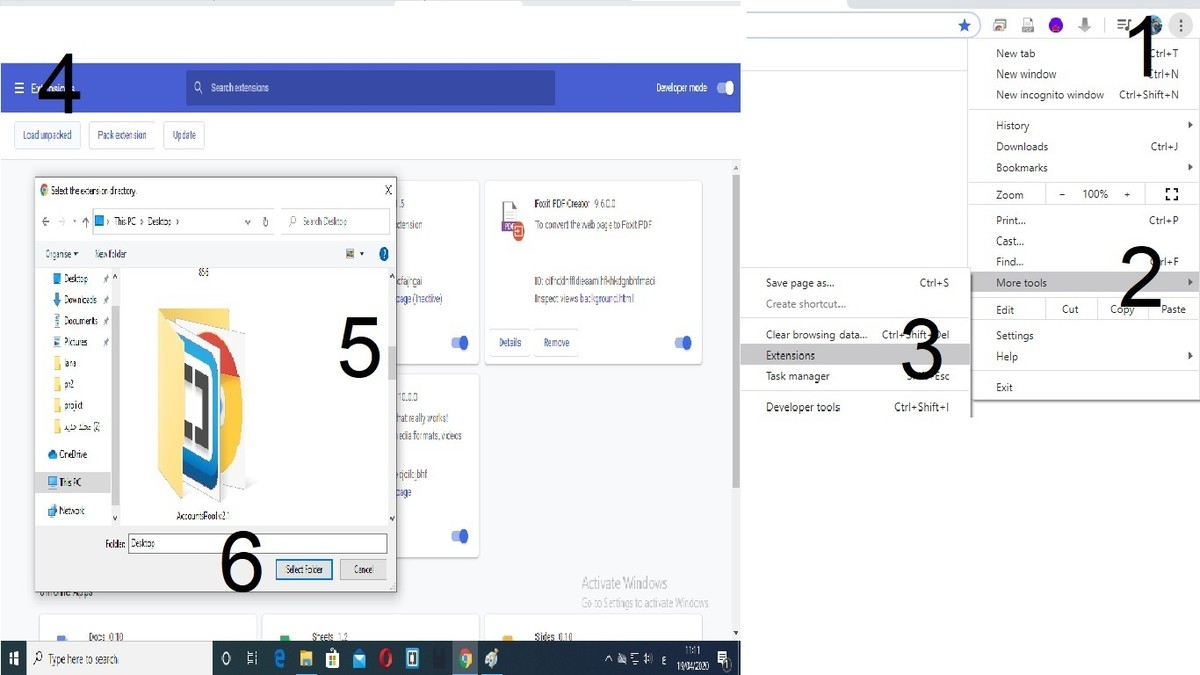Expand the dialog path history dropdown chevron
The height and width of the screenshot is (675, 1200).
pos(247,221)
